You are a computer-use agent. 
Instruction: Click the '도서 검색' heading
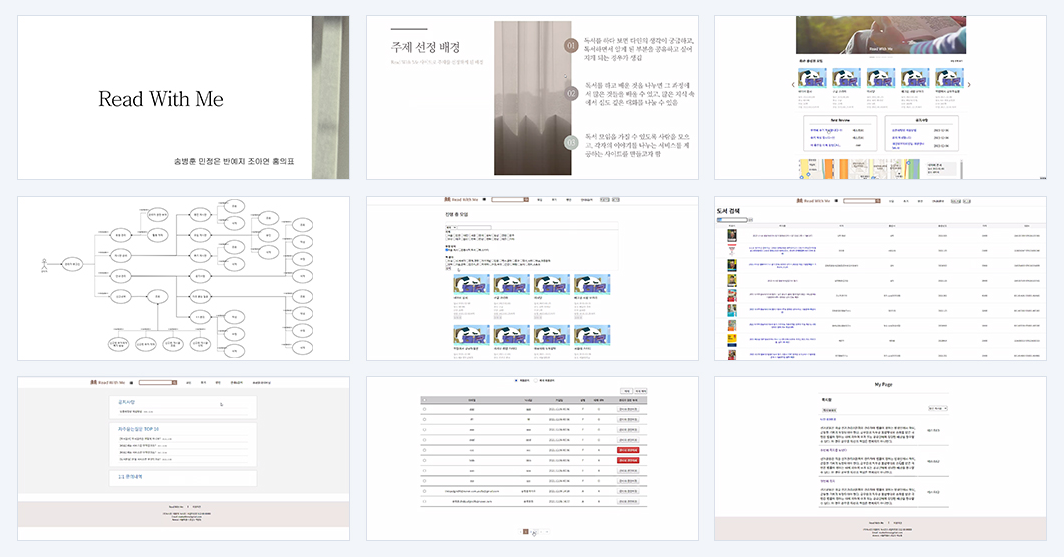click(728, 211)
